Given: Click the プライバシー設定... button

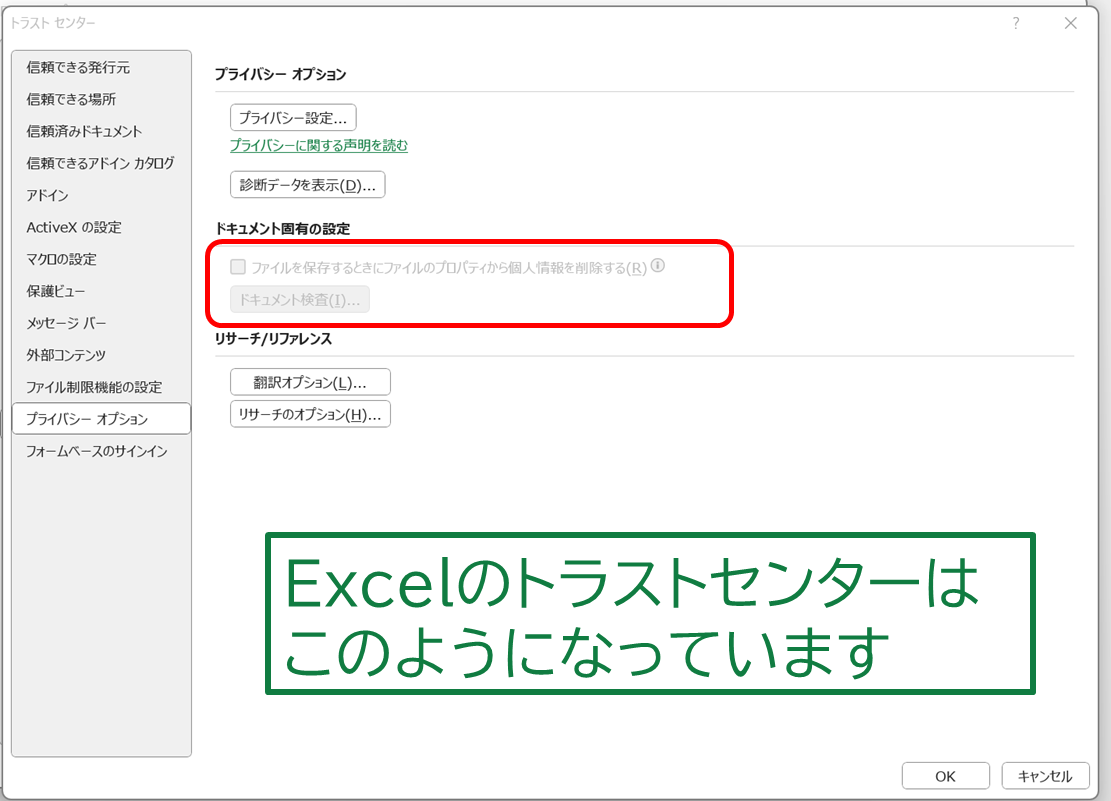Looking at the screenshot, I should pyautogui.click(x=293, y=118).
